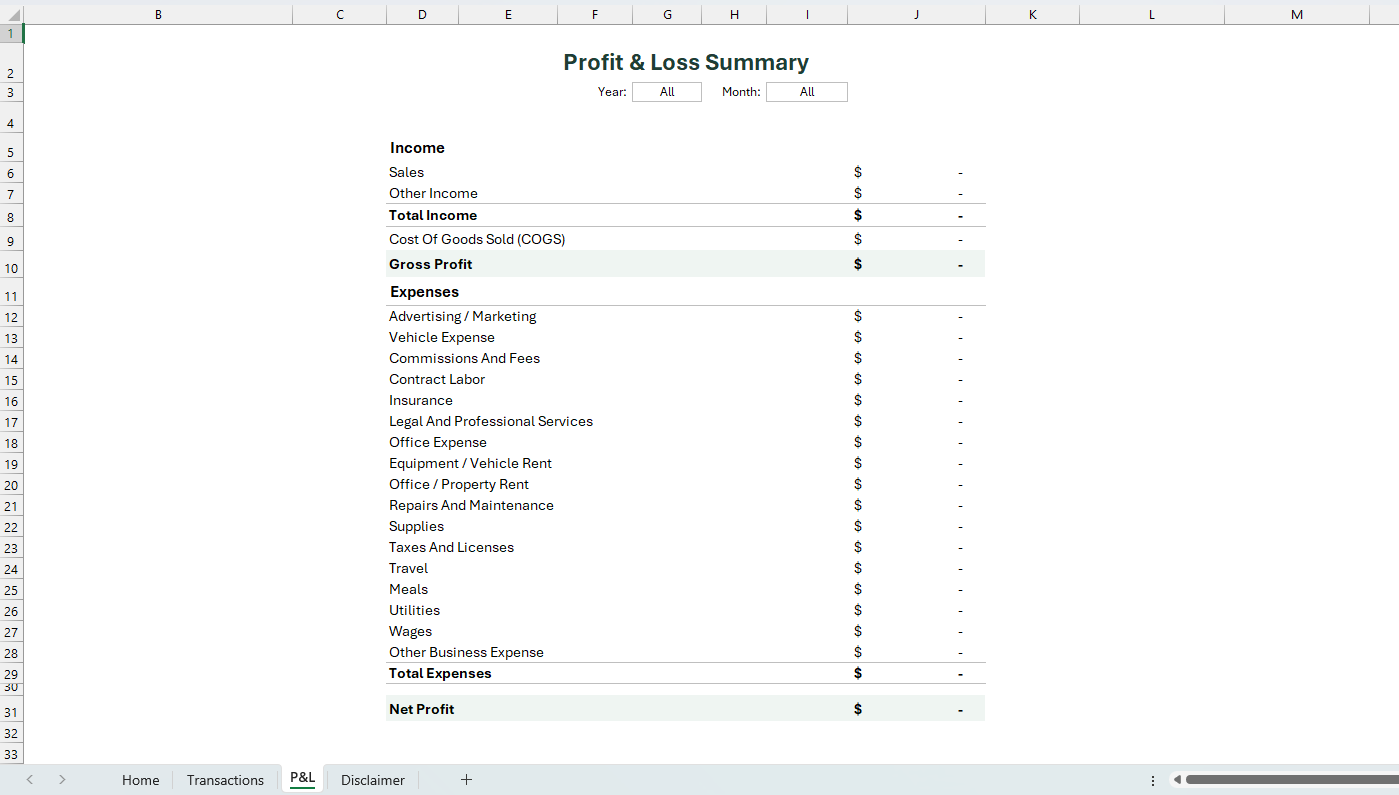Go to next sheet tab arrow
1399x795 pixels.
(x=62, y=780)
